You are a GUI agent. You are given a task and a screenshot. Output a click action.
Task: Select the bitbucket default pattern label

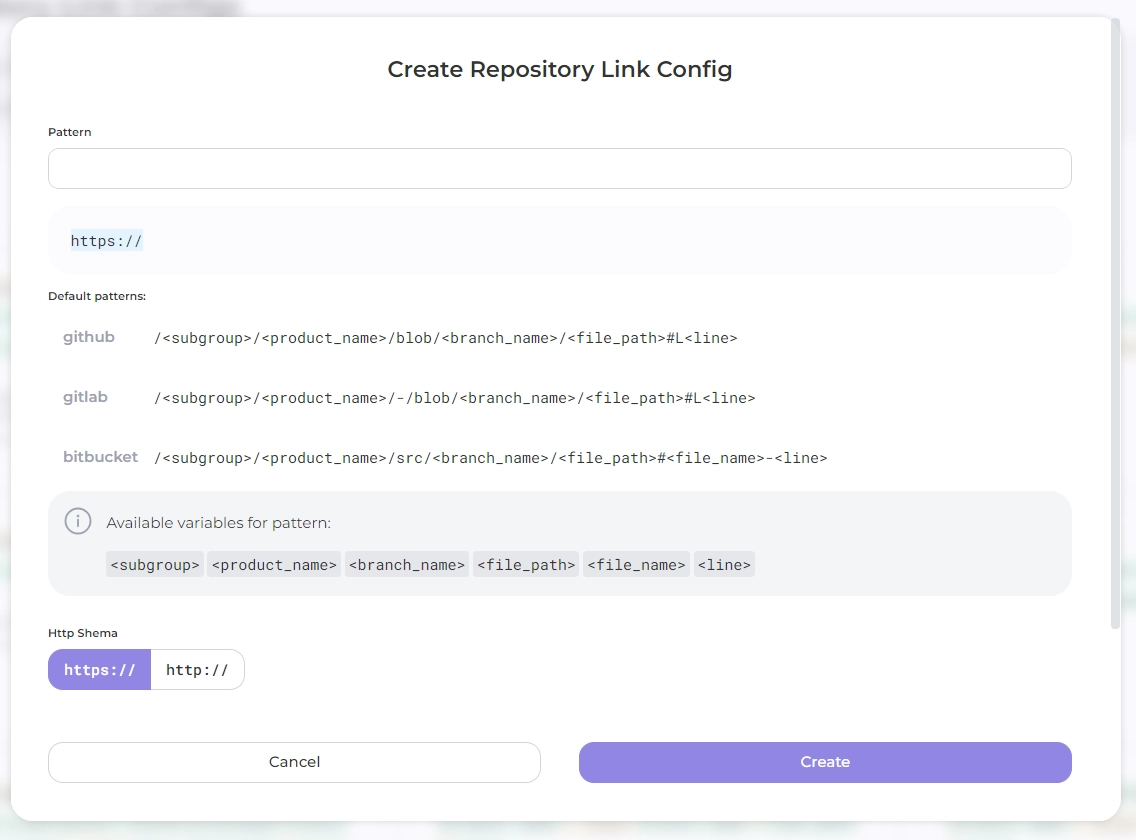(100, 458)
